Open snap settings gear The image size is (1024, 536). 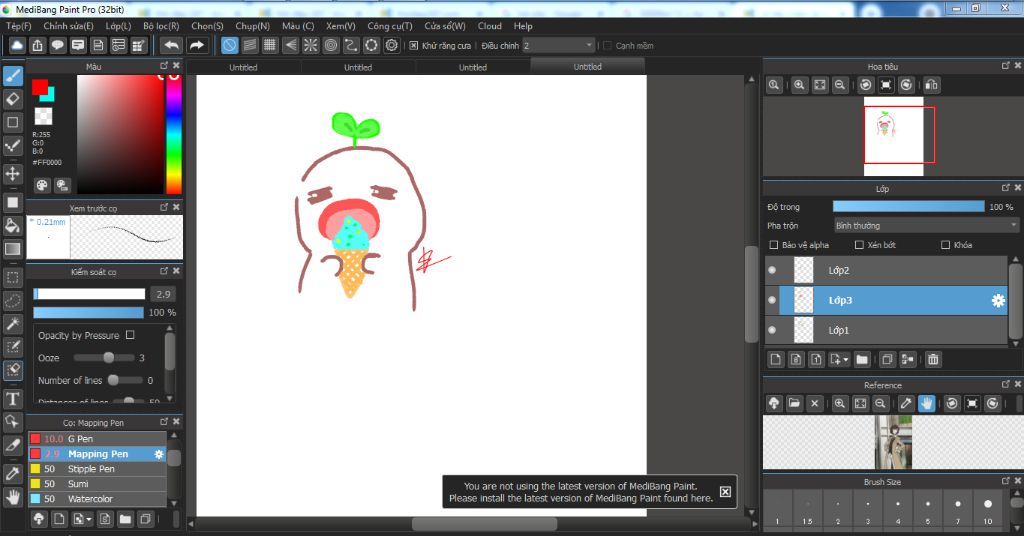click(392, 45)
